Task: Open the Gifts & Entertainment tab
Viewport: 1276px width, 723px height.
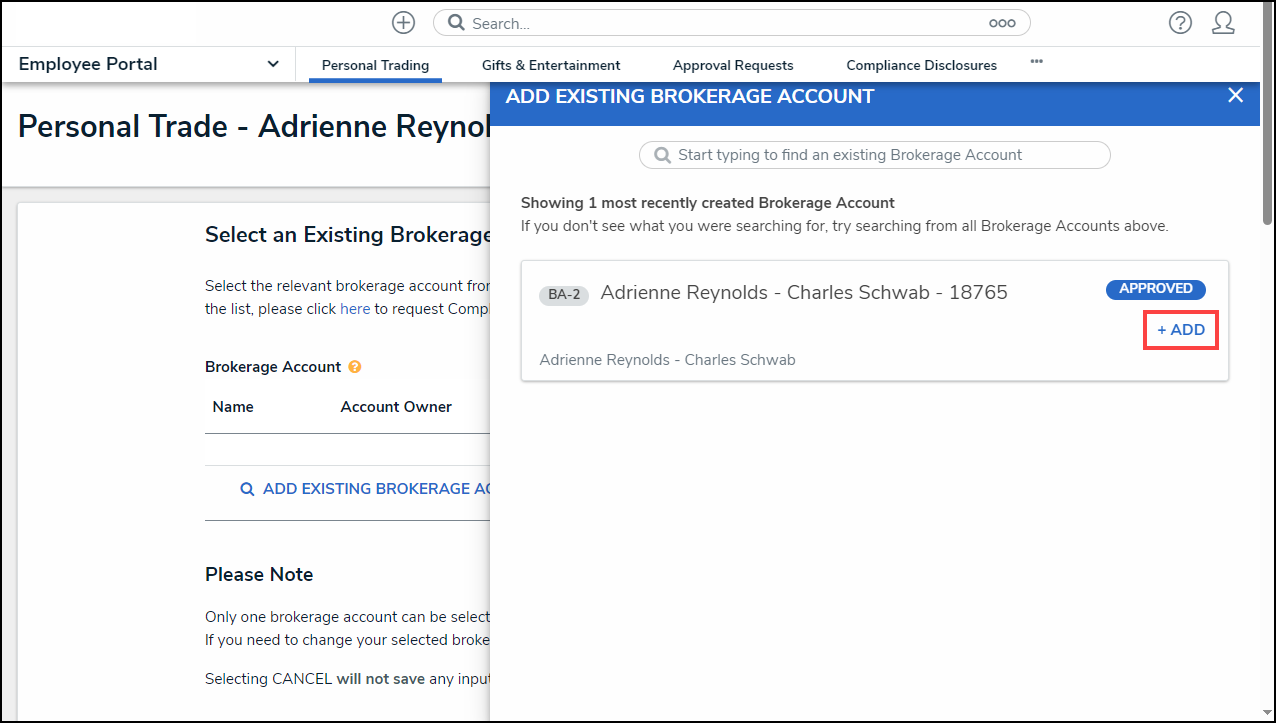Action: pyautogui.click(x=551, y=65)
